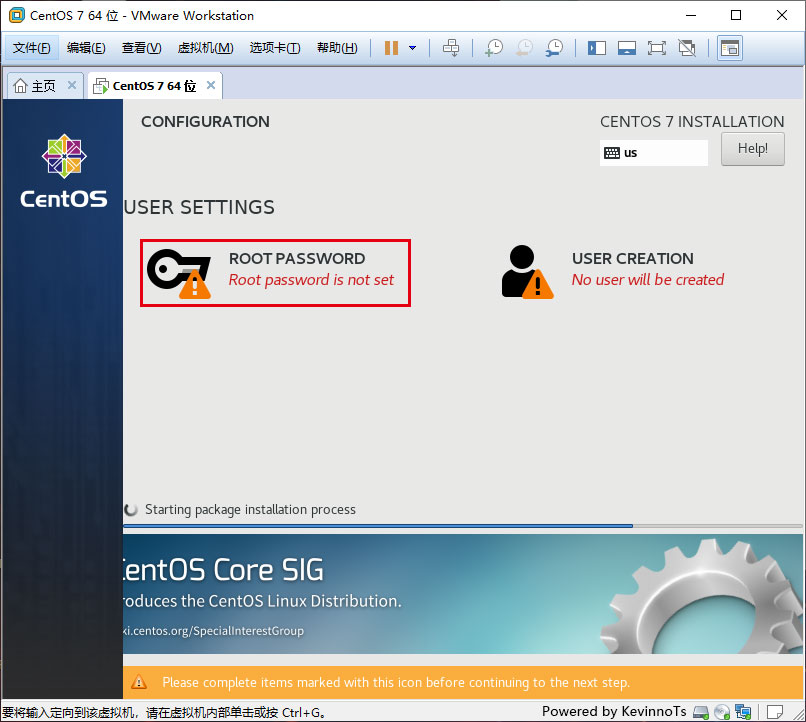Switch to full screen mode icon
The height and width of the screenshot is (722, 806).
click(x=656, y=48)
